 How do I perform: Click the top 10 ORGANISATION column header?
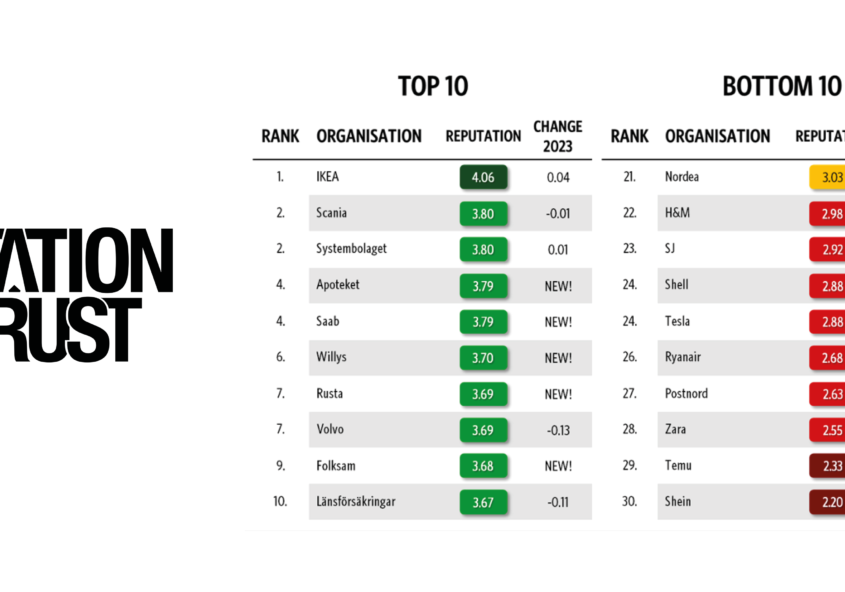369,136
